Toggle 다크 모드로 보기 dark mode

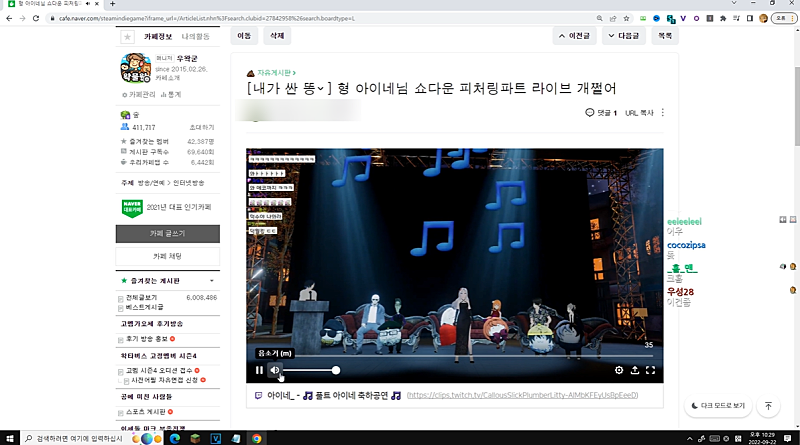(x=718, y=406)
